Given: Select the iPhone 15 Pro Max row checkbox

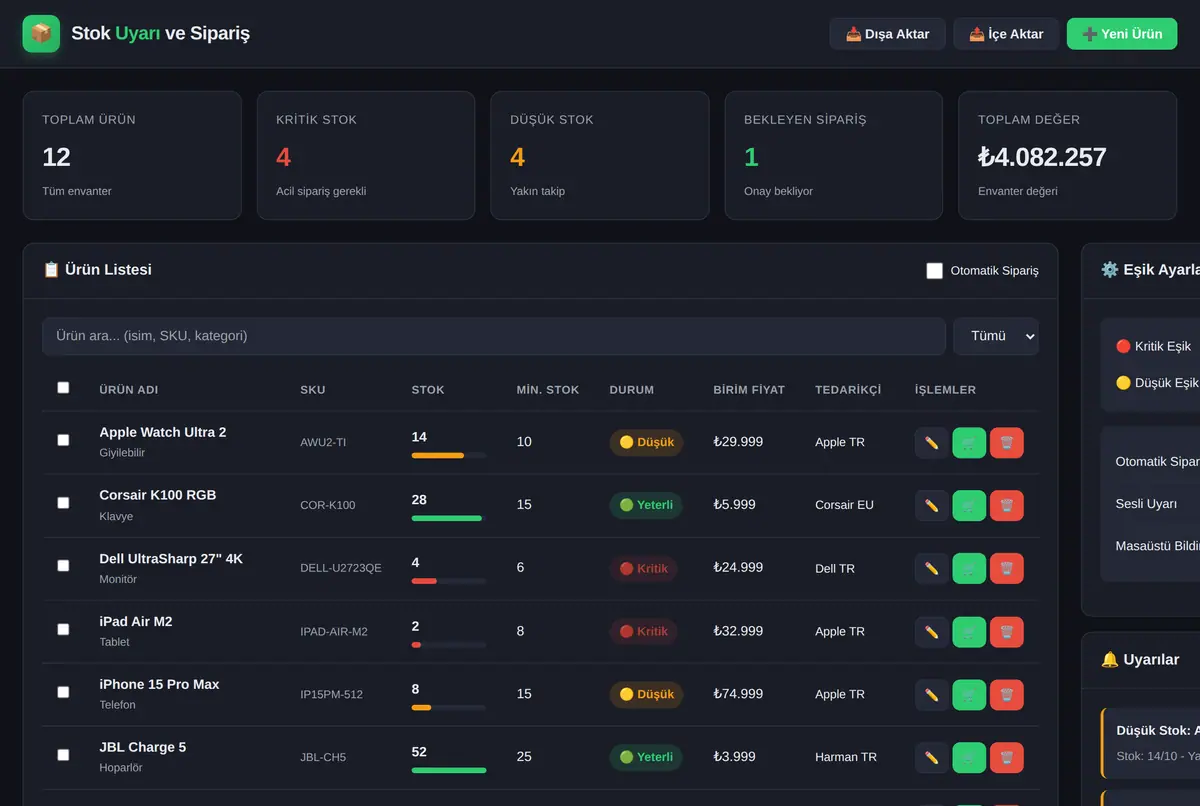Looking at the screenshot, I should (63, 692).
